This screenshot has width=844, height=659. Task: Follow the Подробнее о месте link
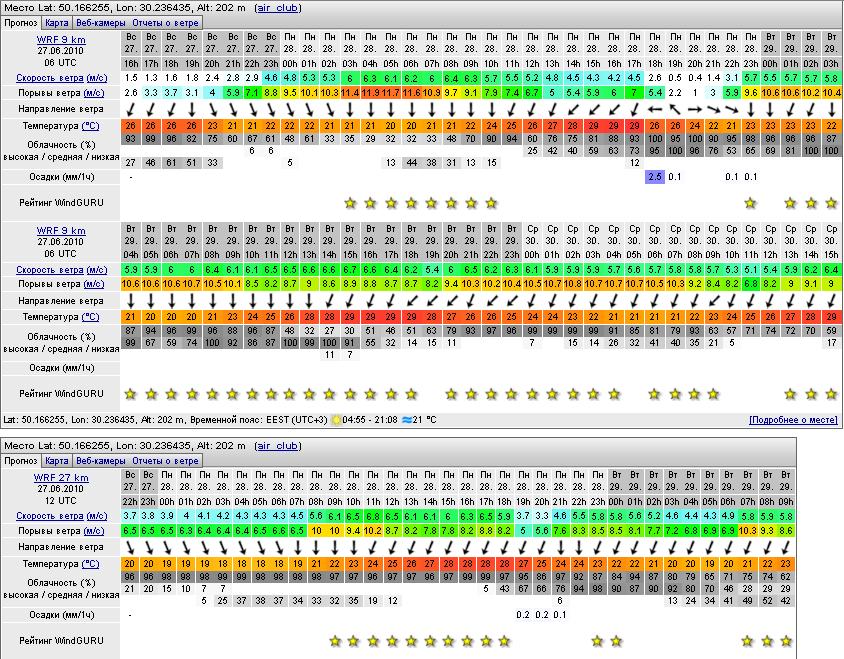pos(793,420)
